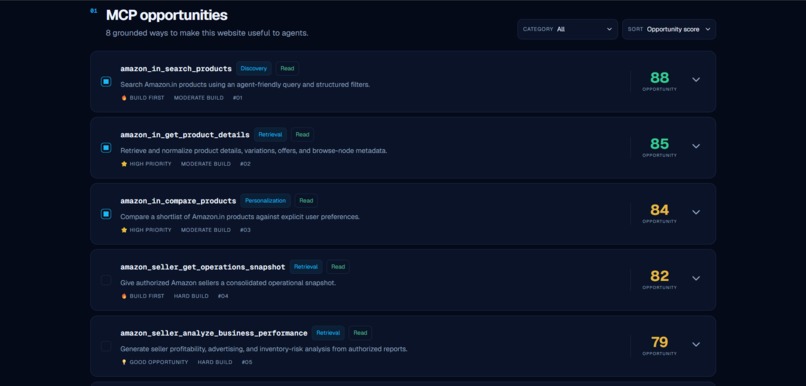Image resolution: width=806 pixels, height=386 pixels.
Task: Click the amazon_seller_analyze_business_performance title
Action: click(x=214, y=334)
